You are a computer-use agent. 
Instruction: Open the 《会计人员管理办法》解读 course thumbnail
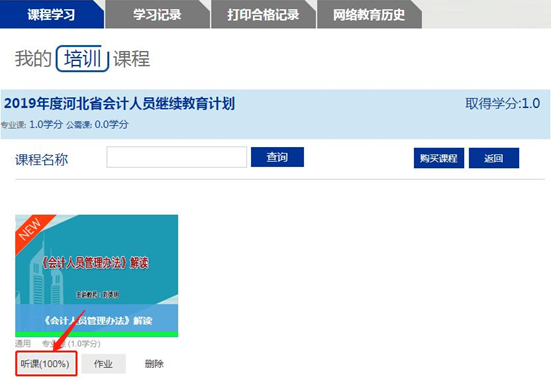point(97,276)
